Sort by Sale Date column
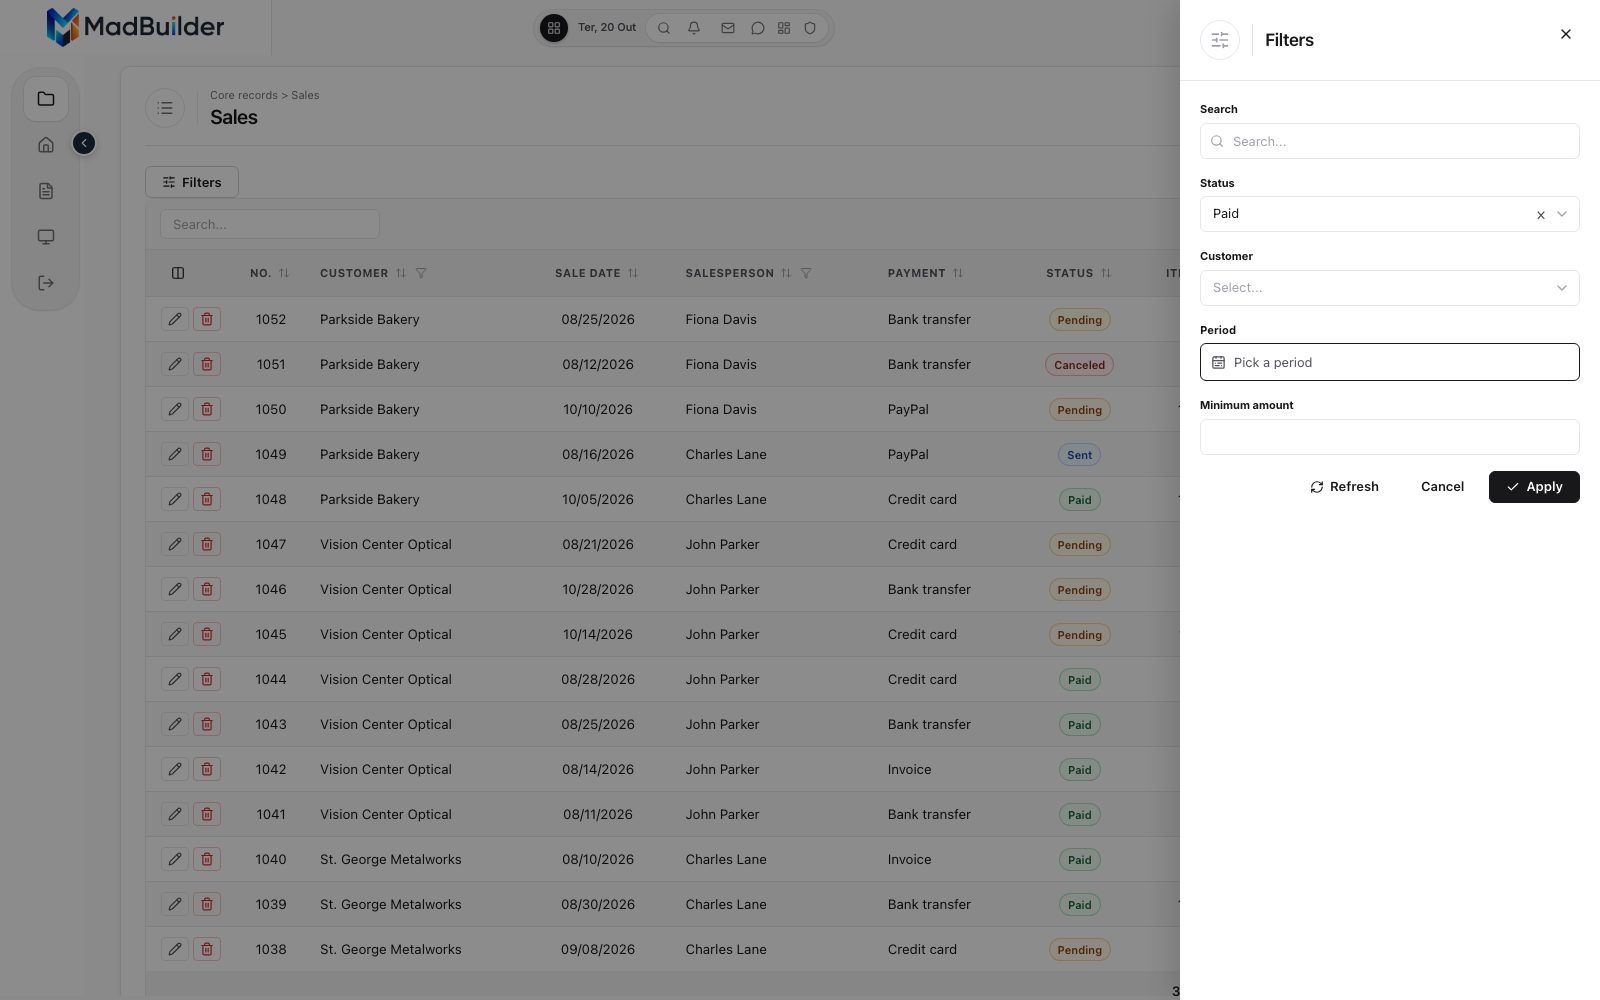The width and height of the screenshot is (1600, 1000). [x=633, y=273]
